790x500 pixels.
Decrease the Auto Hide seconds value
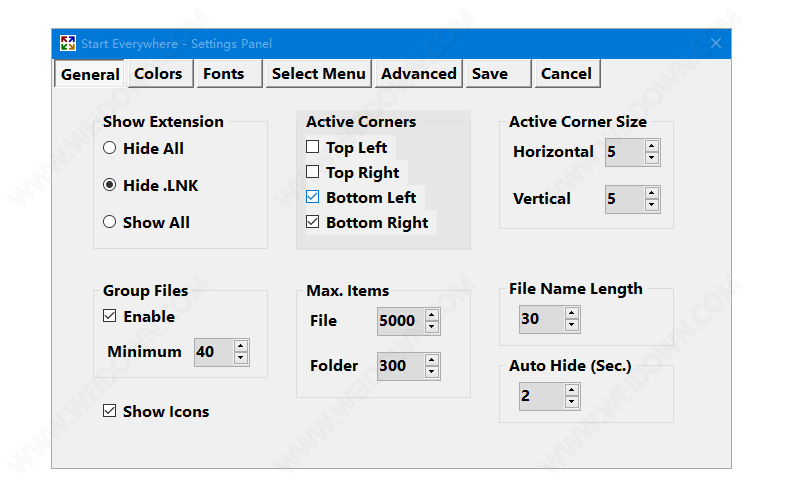coord(572,402)
